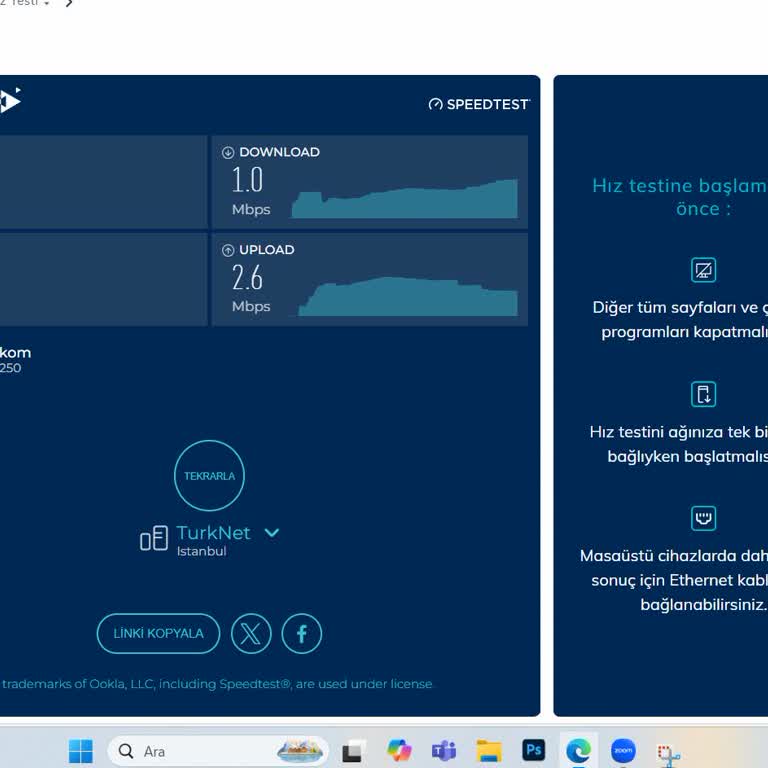Expand the TurkNet server dropdown chevron
Screen dimensions: 768x768
[x=271, y=533]
